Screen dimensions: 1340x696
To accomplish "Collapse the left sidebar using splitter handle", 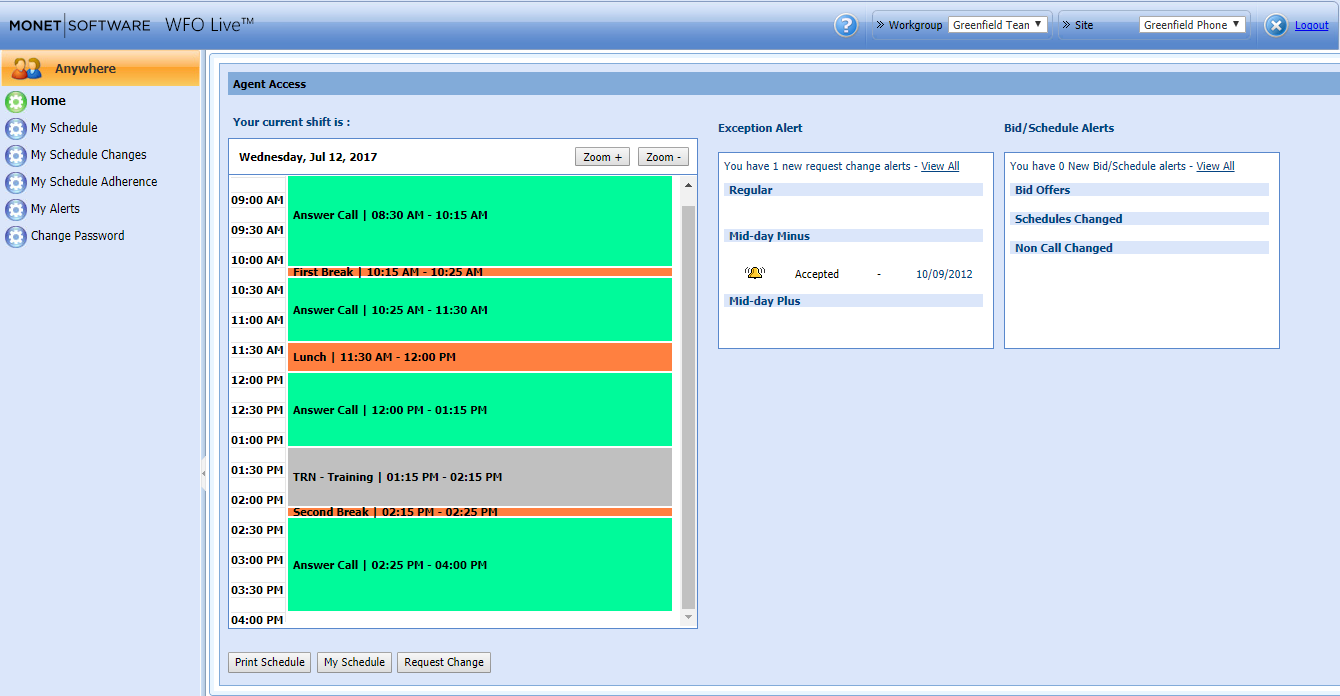I will 204,473.
